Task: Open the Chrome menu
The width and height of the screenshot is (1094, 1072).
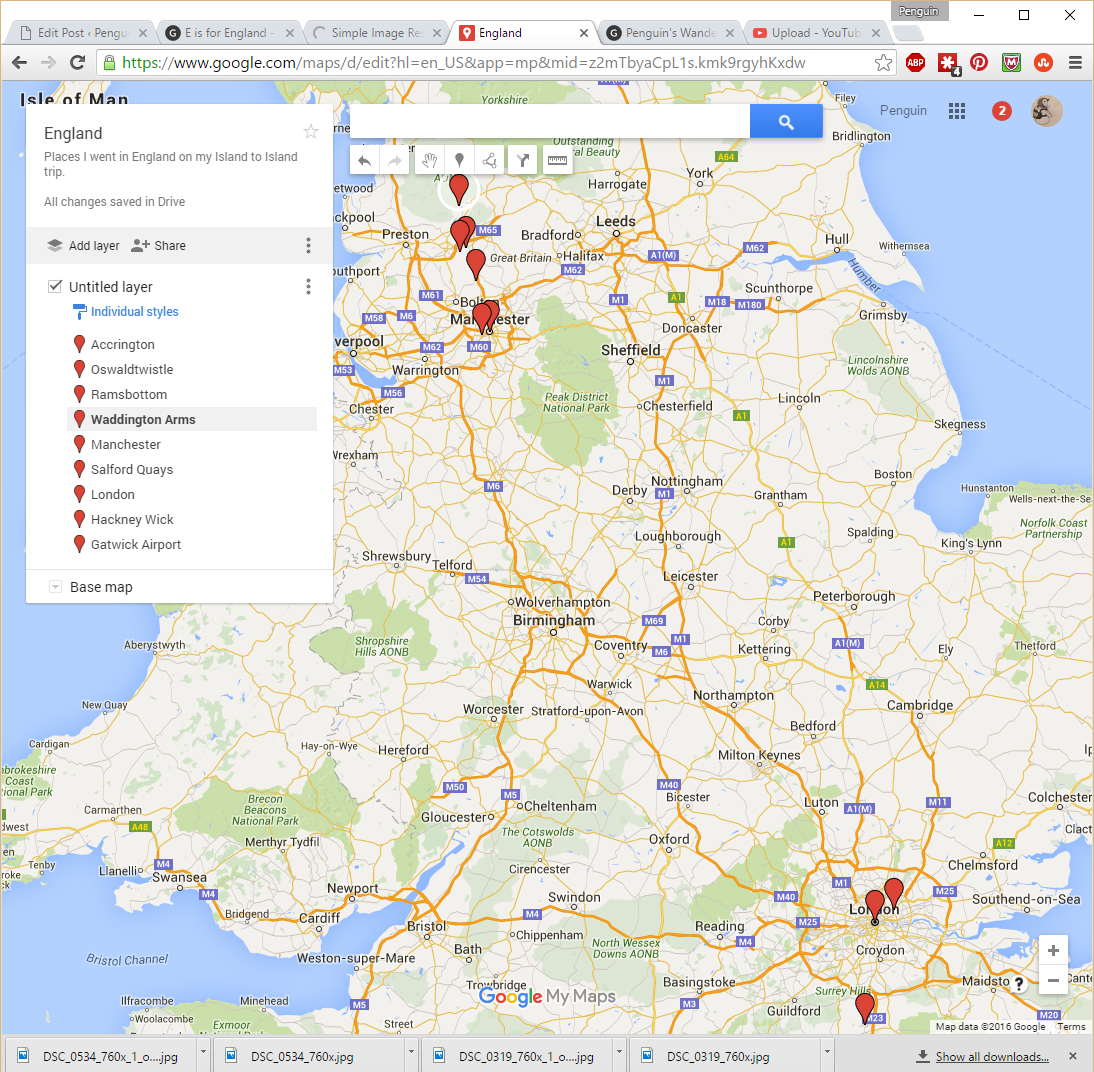Action: tap(1075, 63)
